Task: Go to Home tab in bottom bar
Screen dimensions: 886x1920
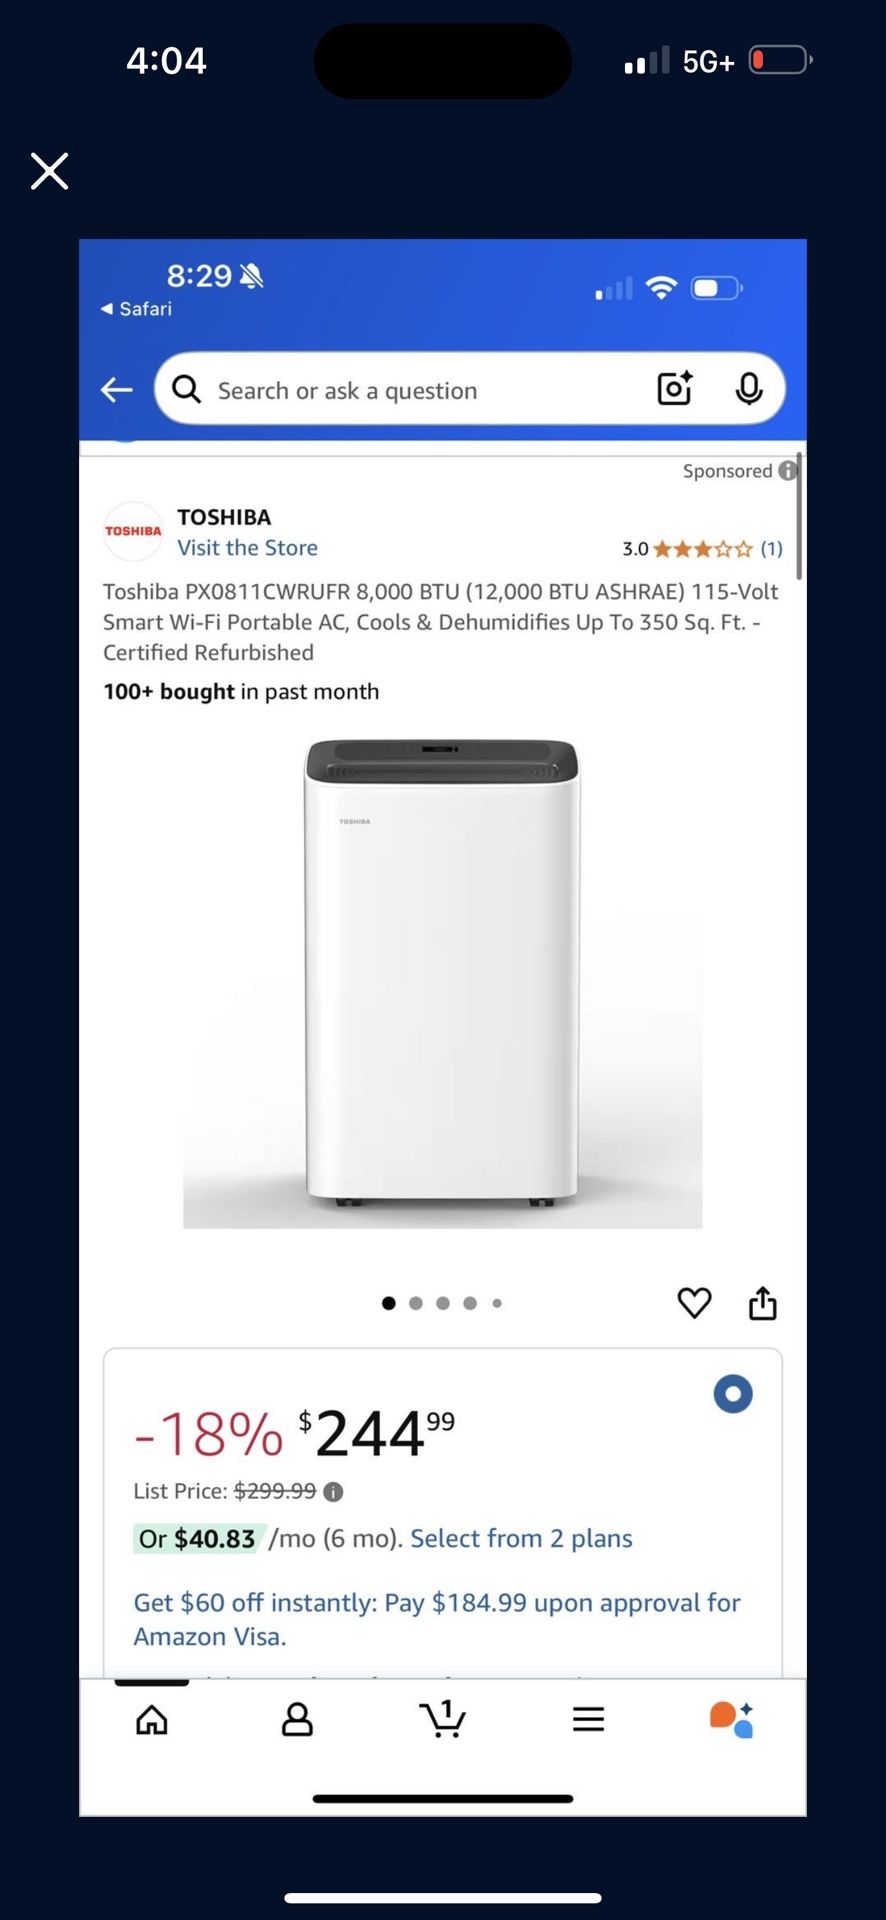Action: (x=152, y=1719)
